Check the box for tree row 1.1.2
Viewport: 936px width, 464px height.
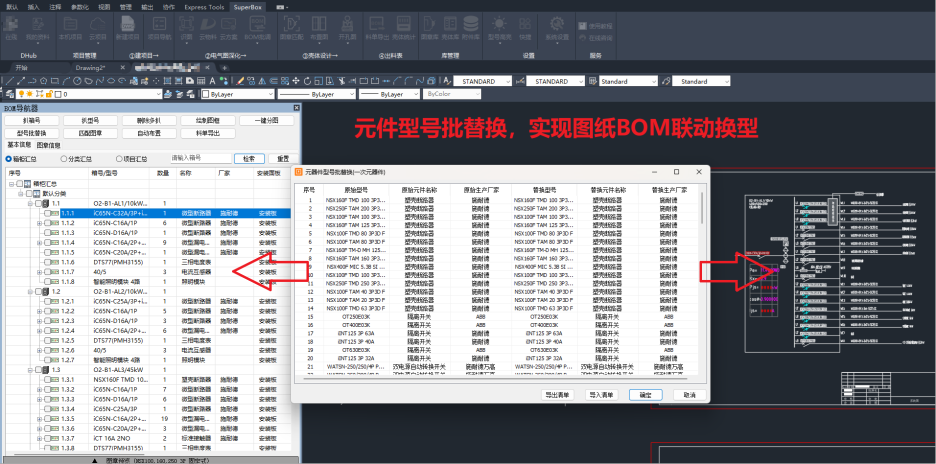(48, 223)
